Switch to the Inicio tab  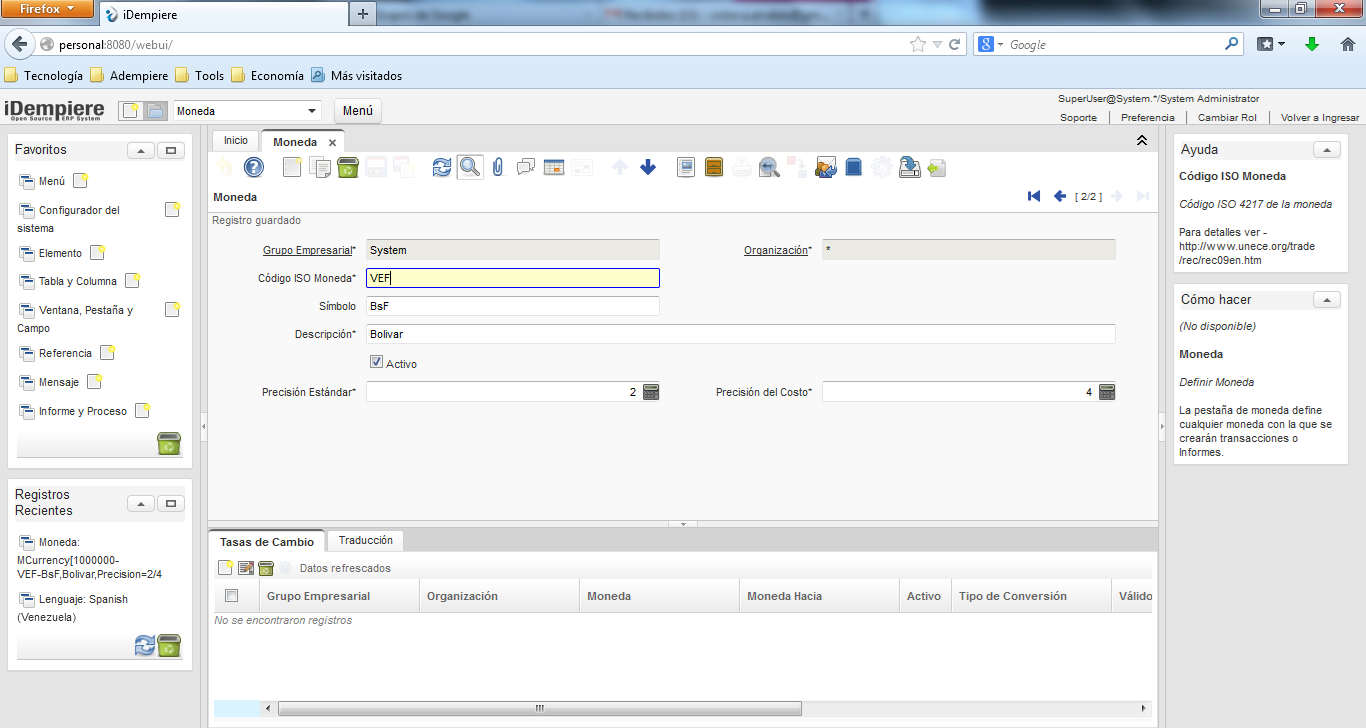click(x=236, y=141)
